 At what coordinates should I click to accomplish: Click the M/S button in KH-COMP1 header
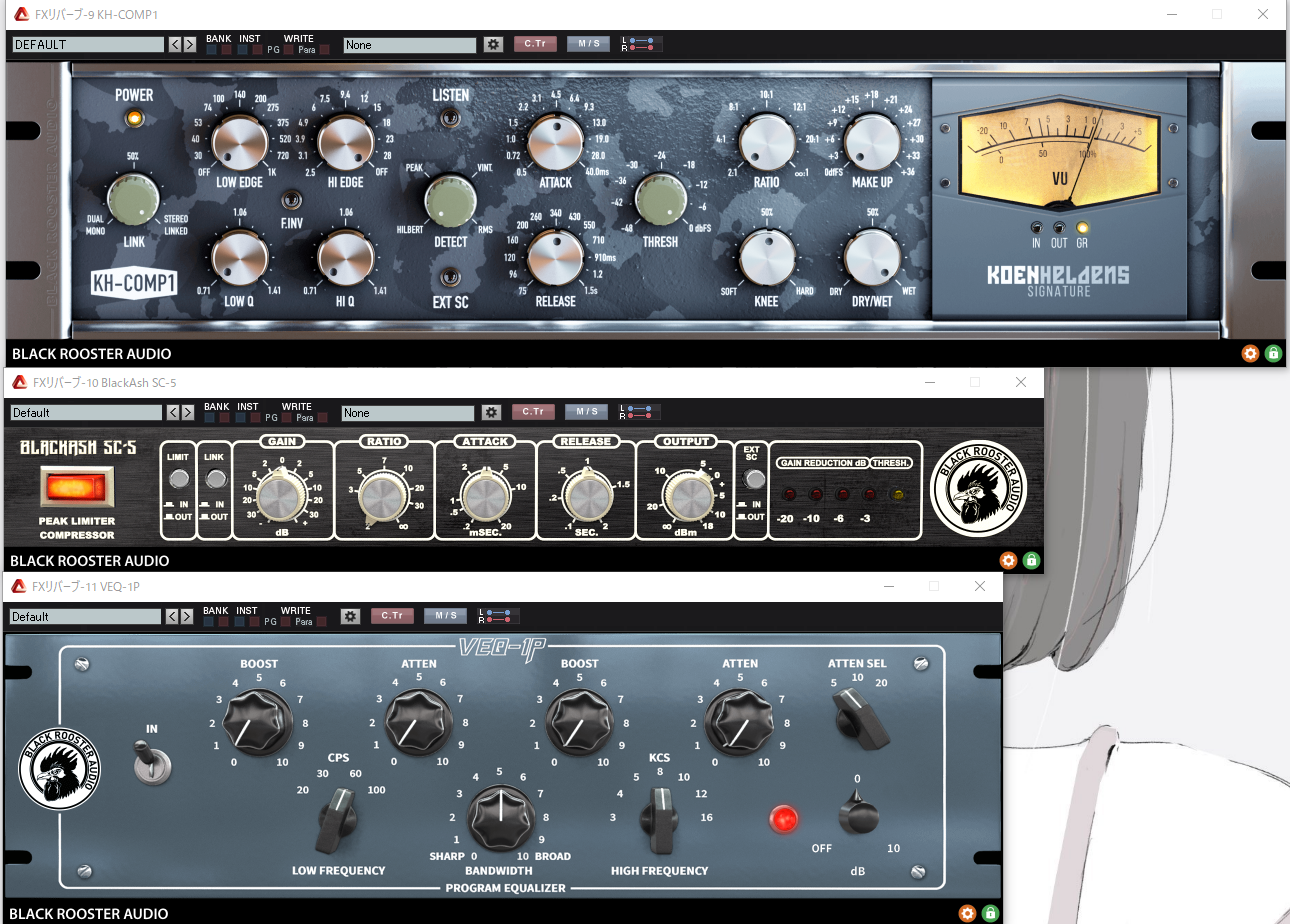point(588,44)
